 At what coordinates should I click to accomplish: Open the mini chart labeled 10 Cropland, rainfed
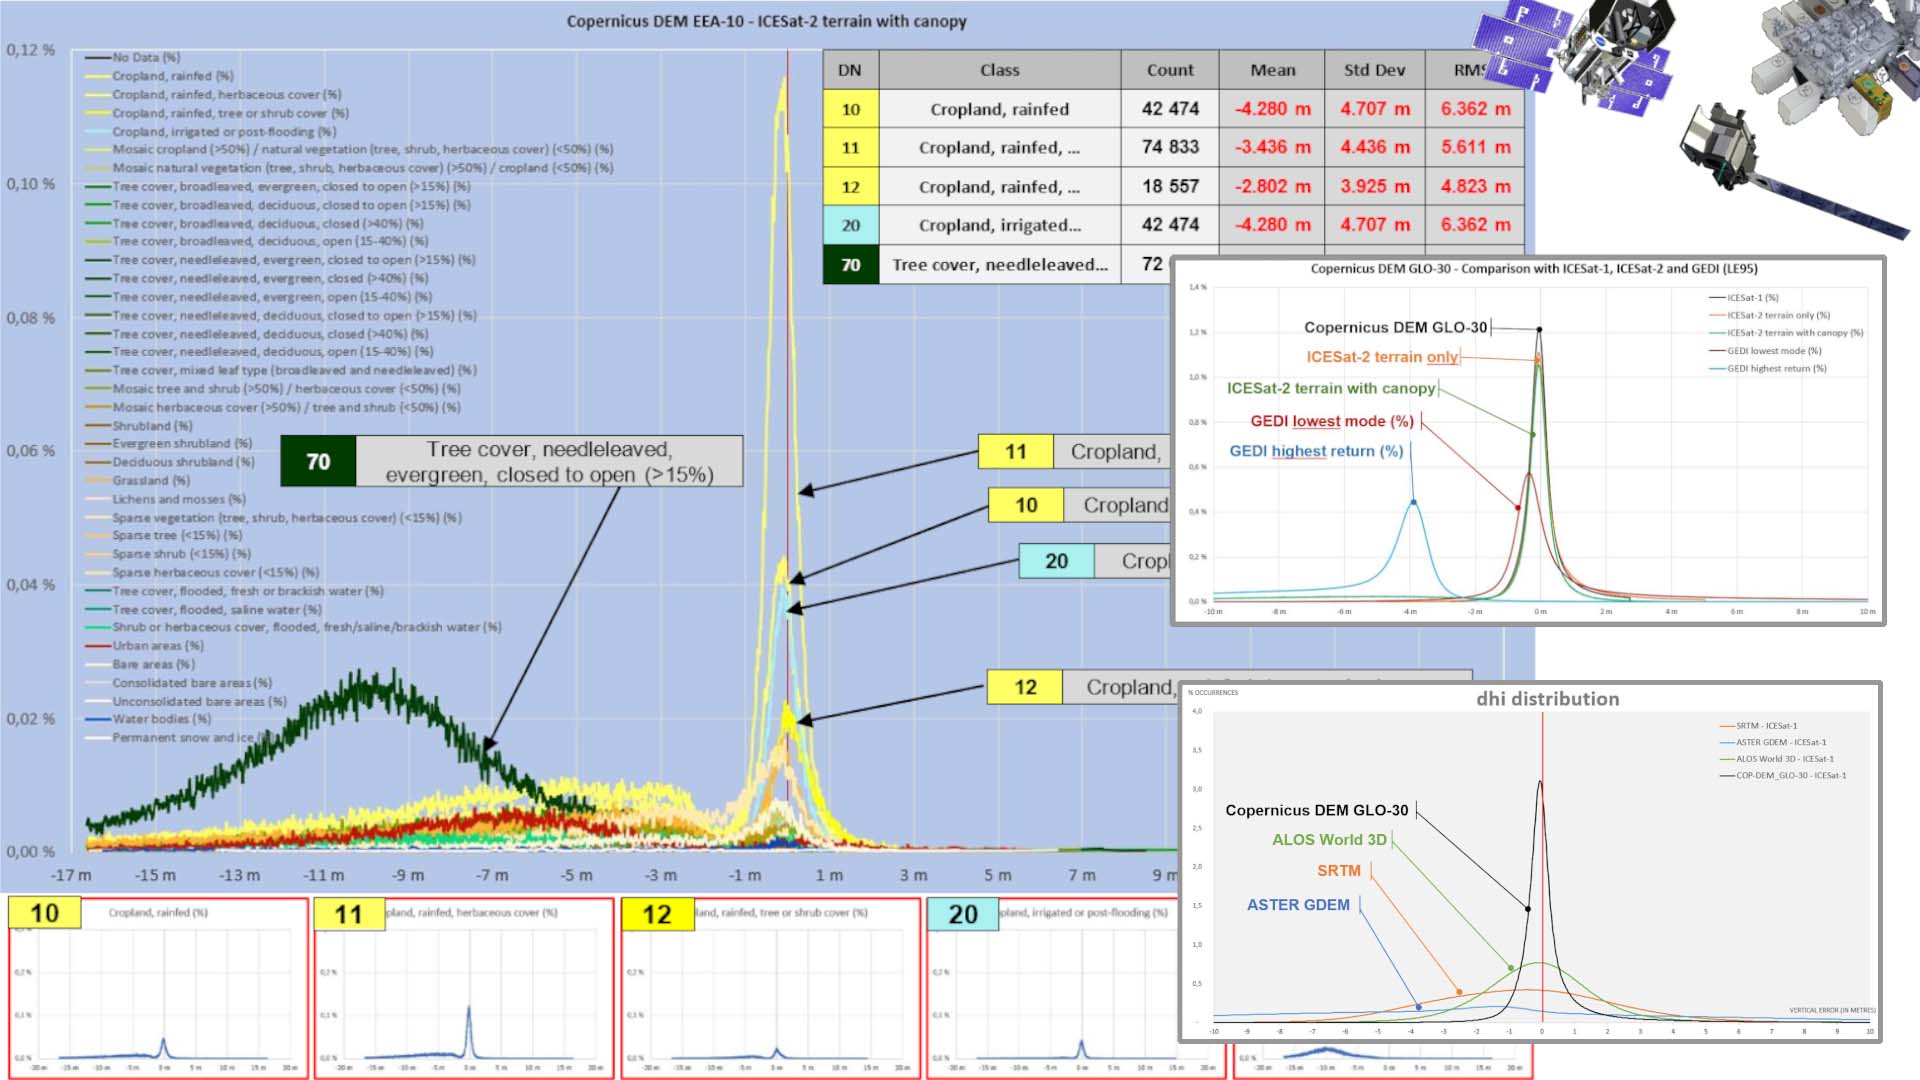159,989
